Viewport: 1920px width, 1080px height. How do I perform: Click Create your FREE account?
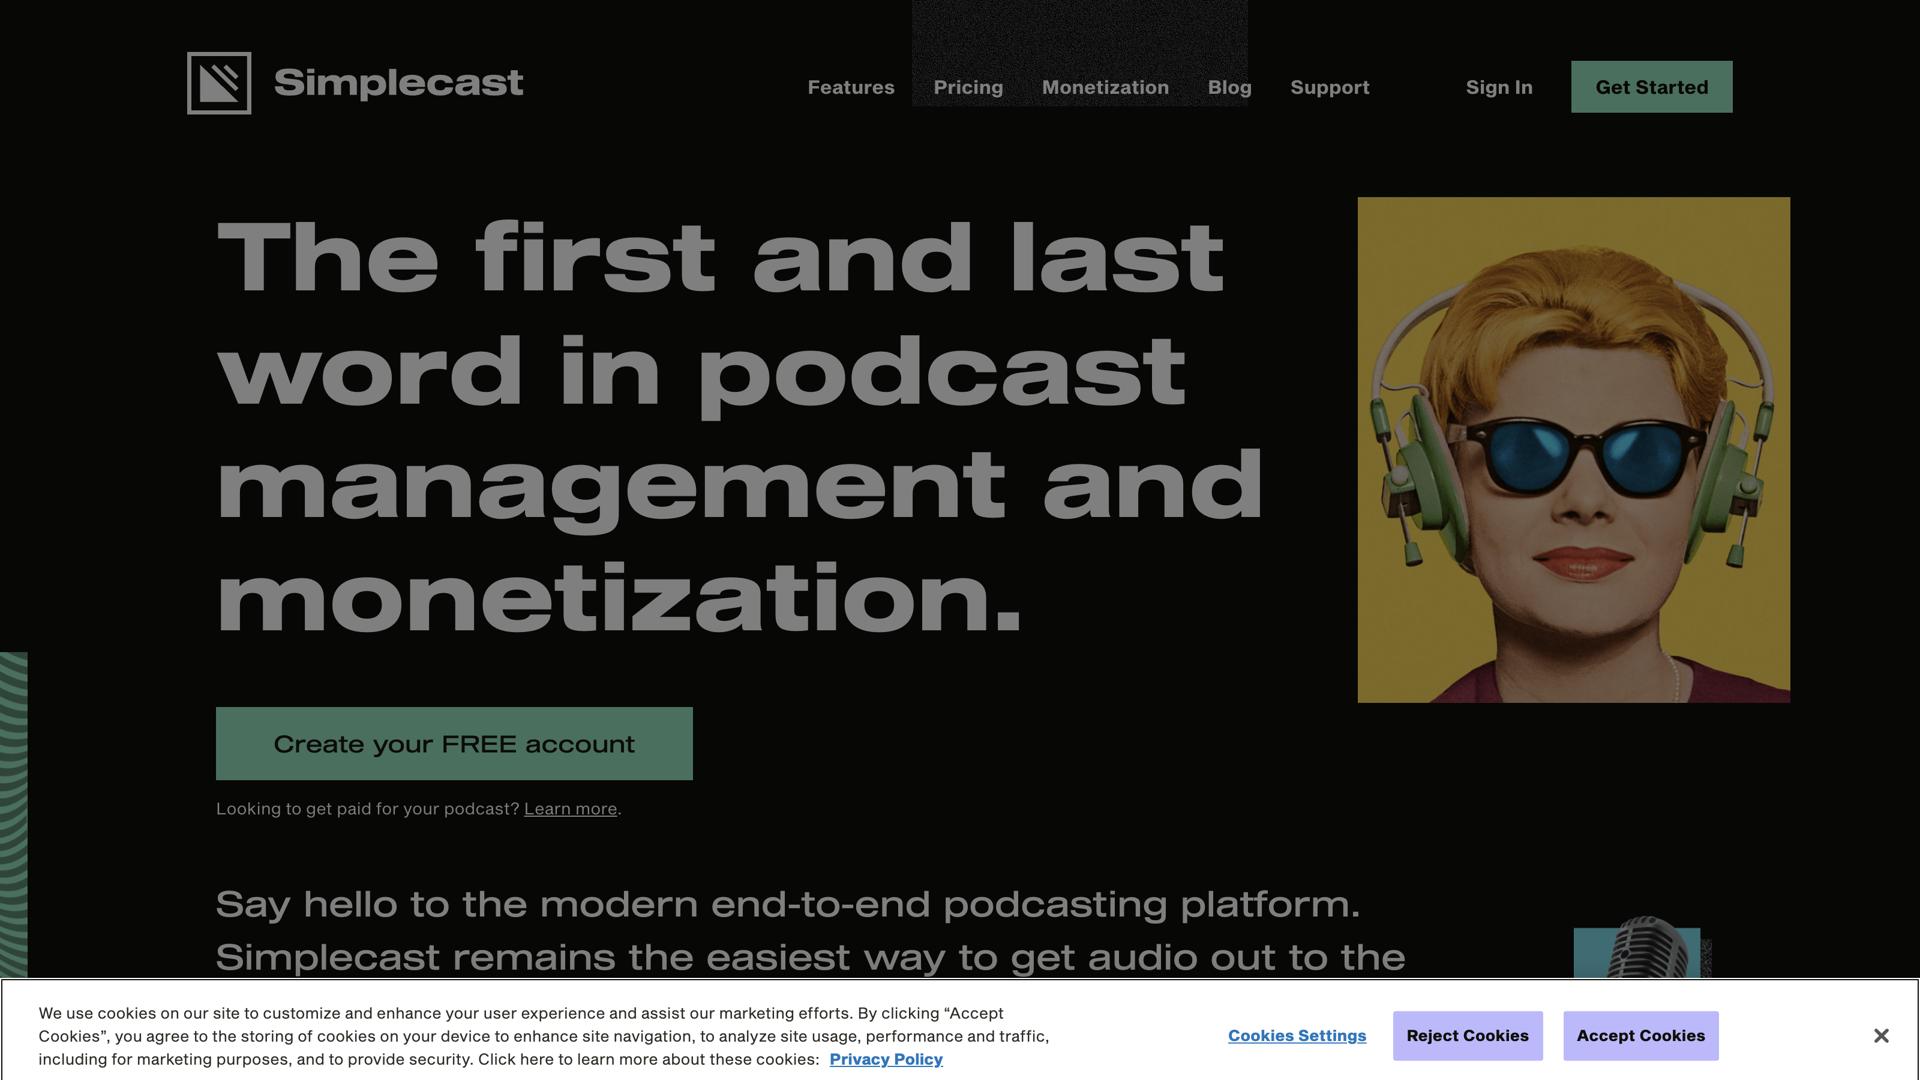point(455,743)
